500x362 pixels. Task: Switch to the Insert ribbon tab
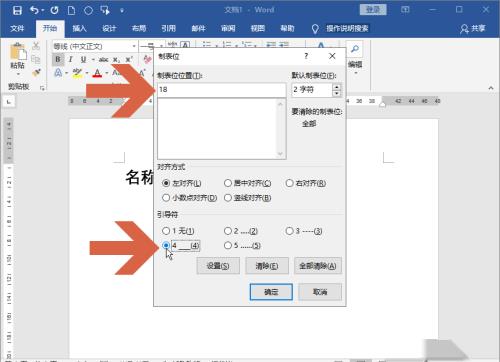[80, 29]
